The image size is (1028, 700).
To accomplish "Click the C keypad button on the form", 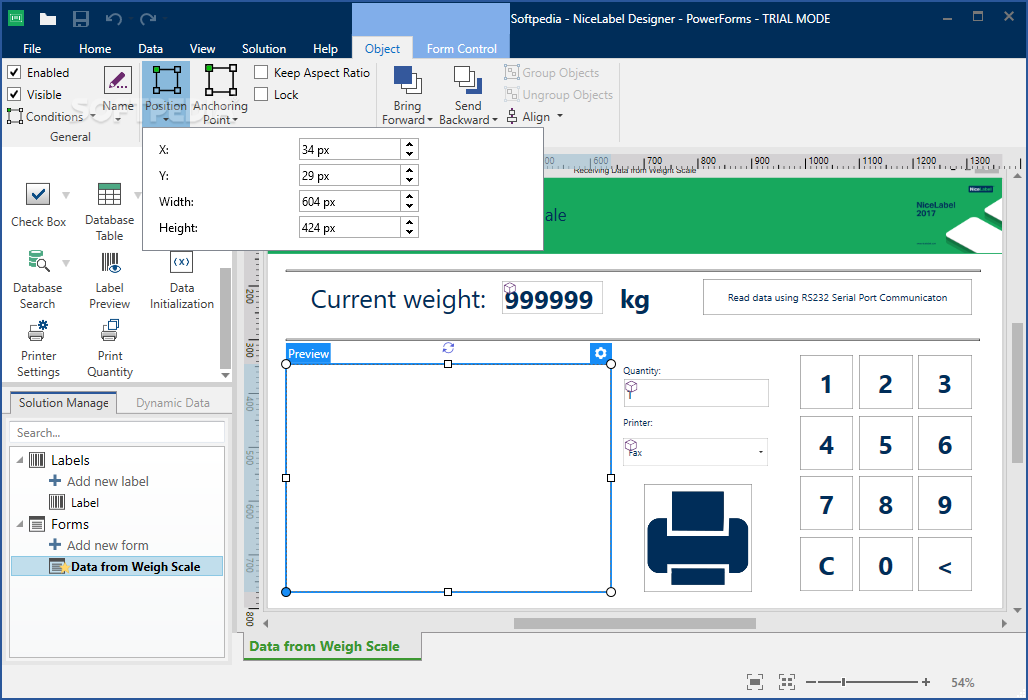I will (x=826, y=564).
